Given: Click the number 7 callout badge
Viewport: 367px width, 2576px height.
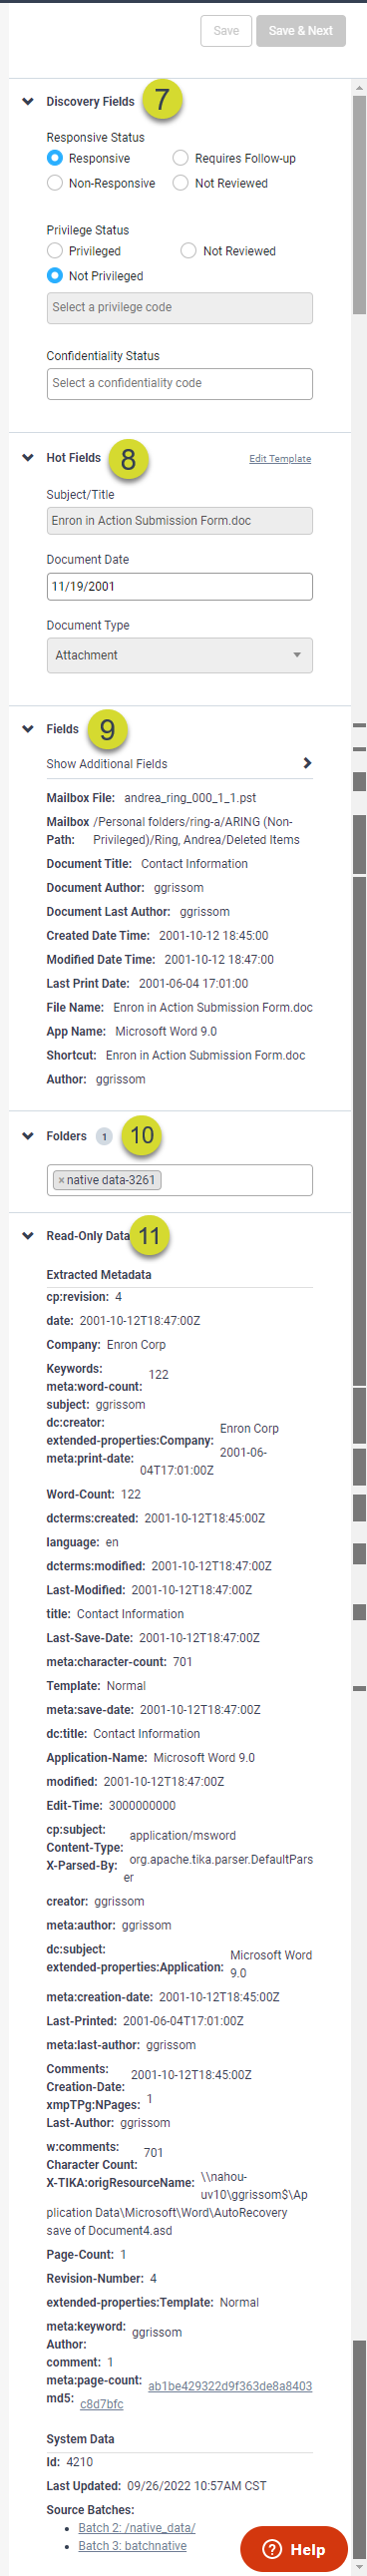Looking at the screenshot, I should [162, 99].
